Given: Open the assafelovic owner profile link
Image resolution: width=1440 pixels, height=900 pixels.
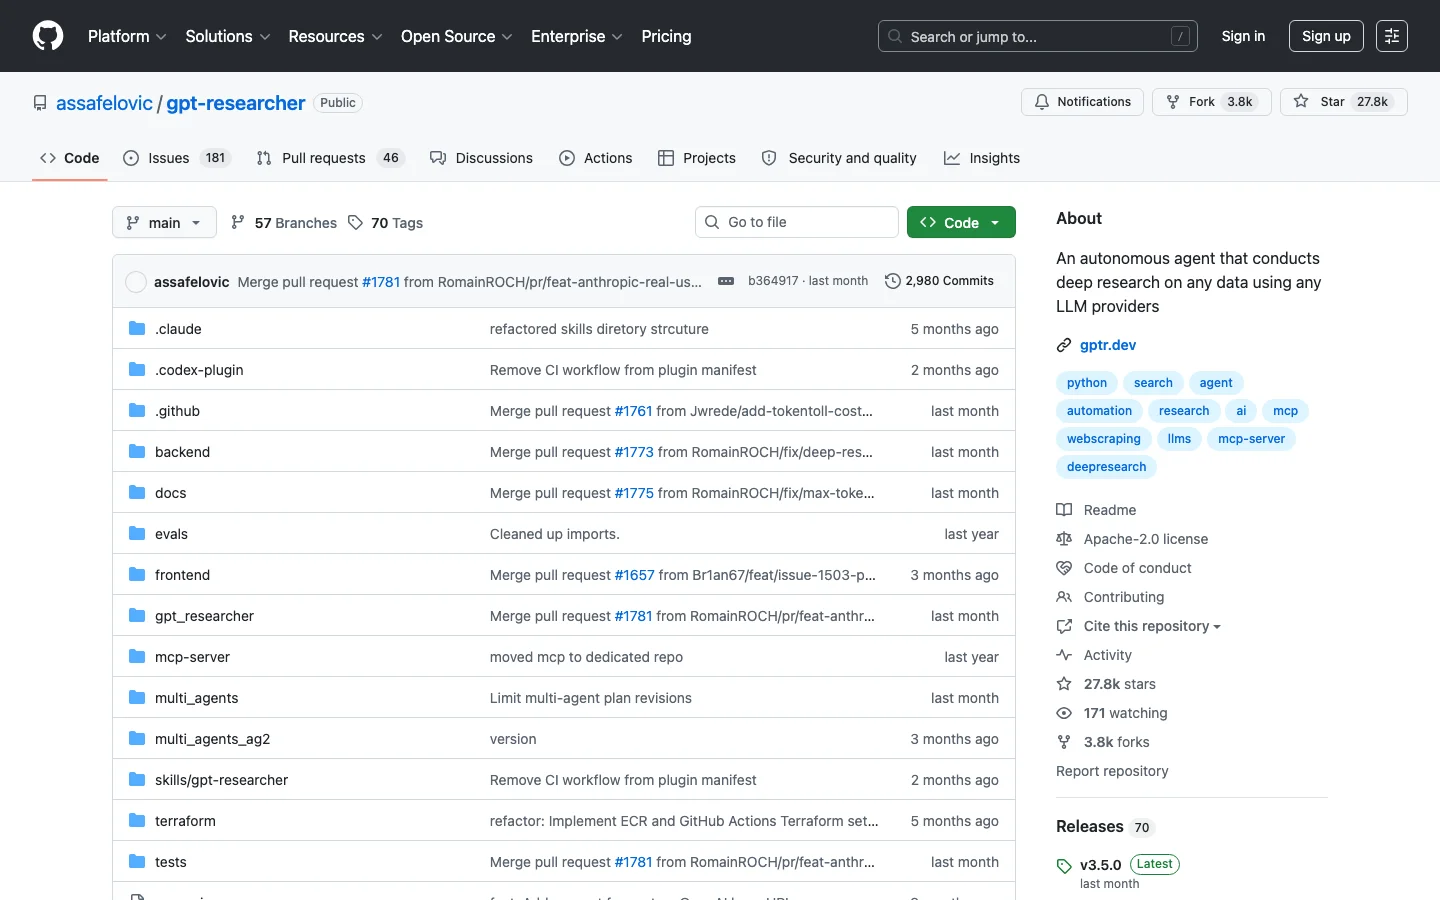Looking at the screenshot, I should (x=104, y=103).
